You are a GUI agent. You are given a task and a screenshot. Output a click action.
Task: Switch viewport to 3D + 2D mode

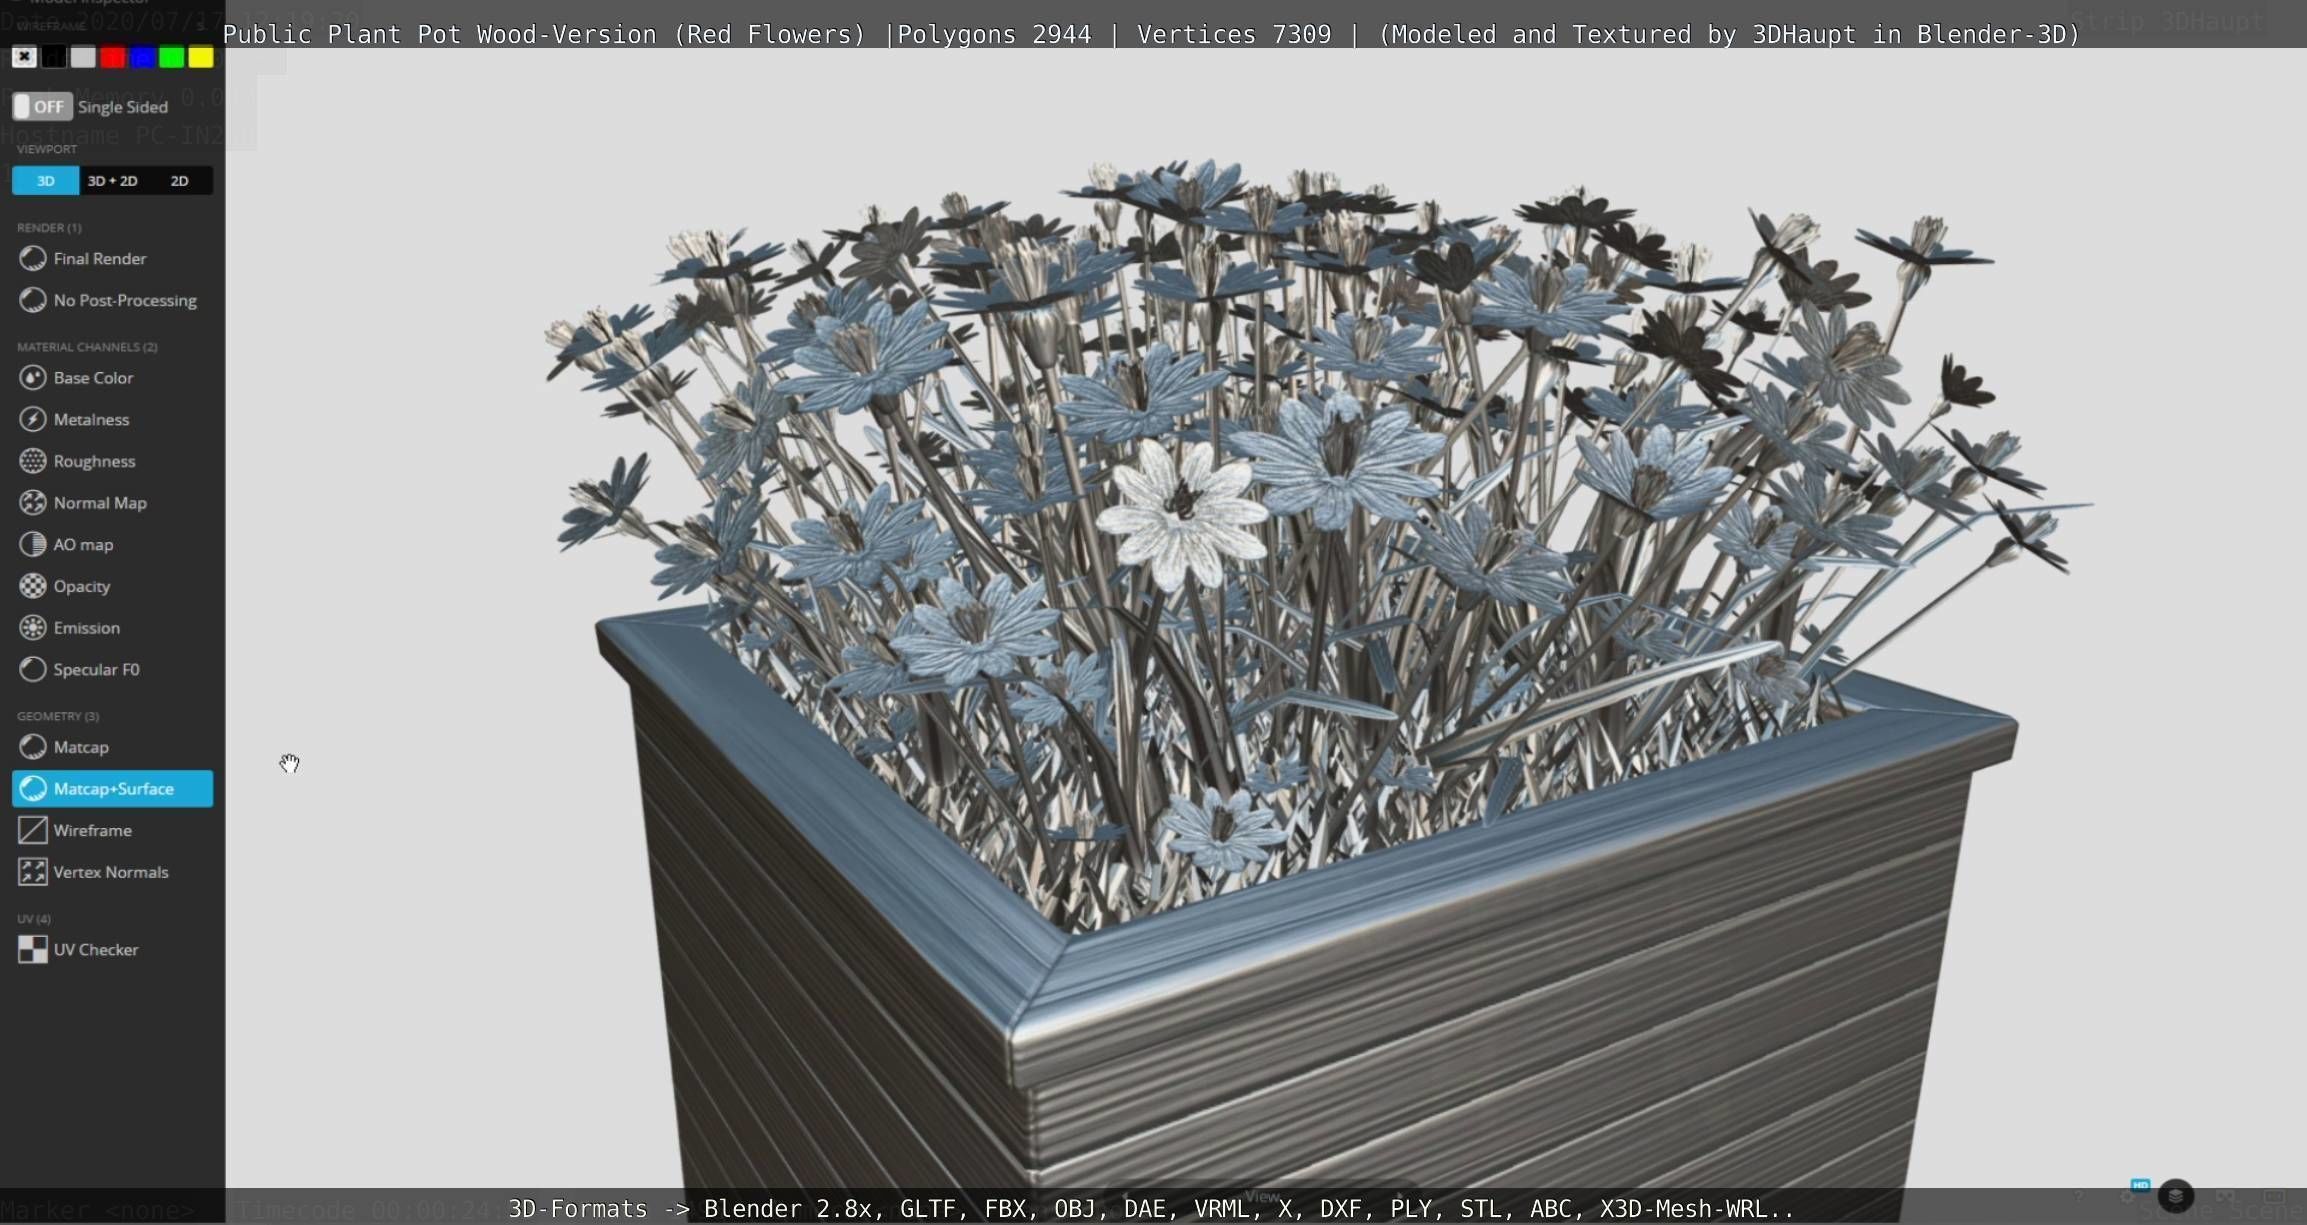coord(112,180)
